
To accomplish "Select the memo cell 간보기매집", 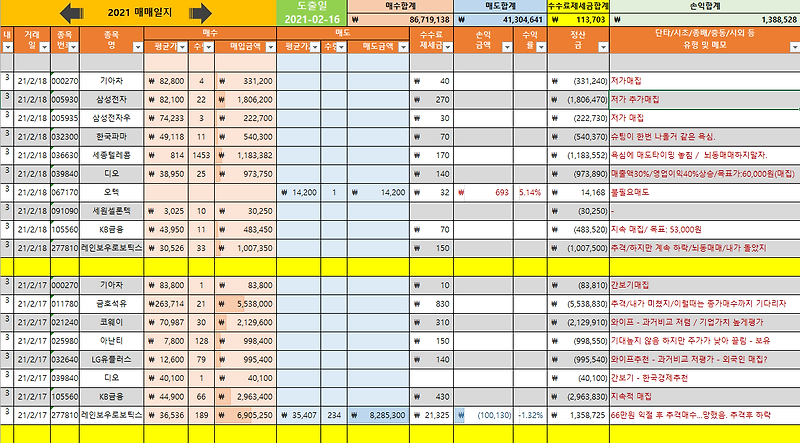I will [x=705, y=285].
